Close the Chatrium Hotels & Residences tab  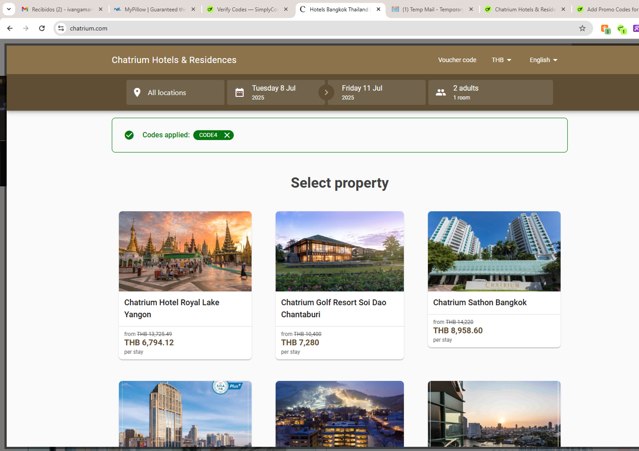pyautogui.click(x=563, y=9)
